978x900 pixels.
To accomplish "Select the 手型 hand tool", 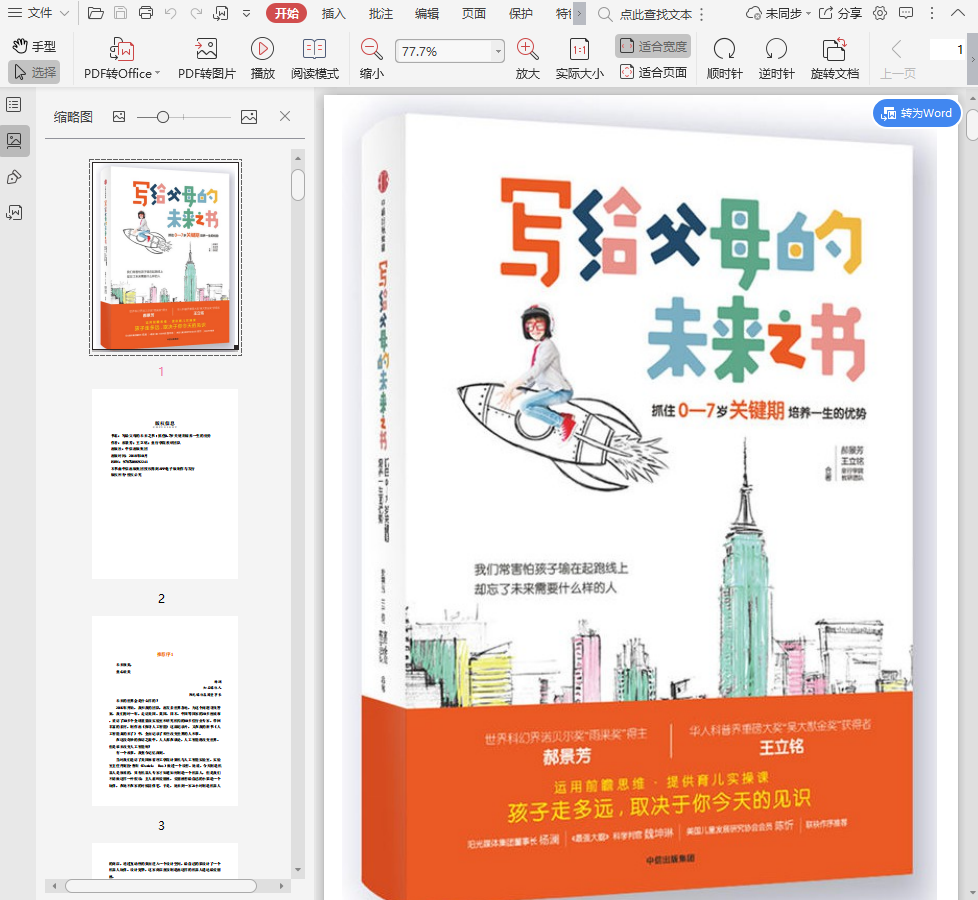I will coord(34,46).
